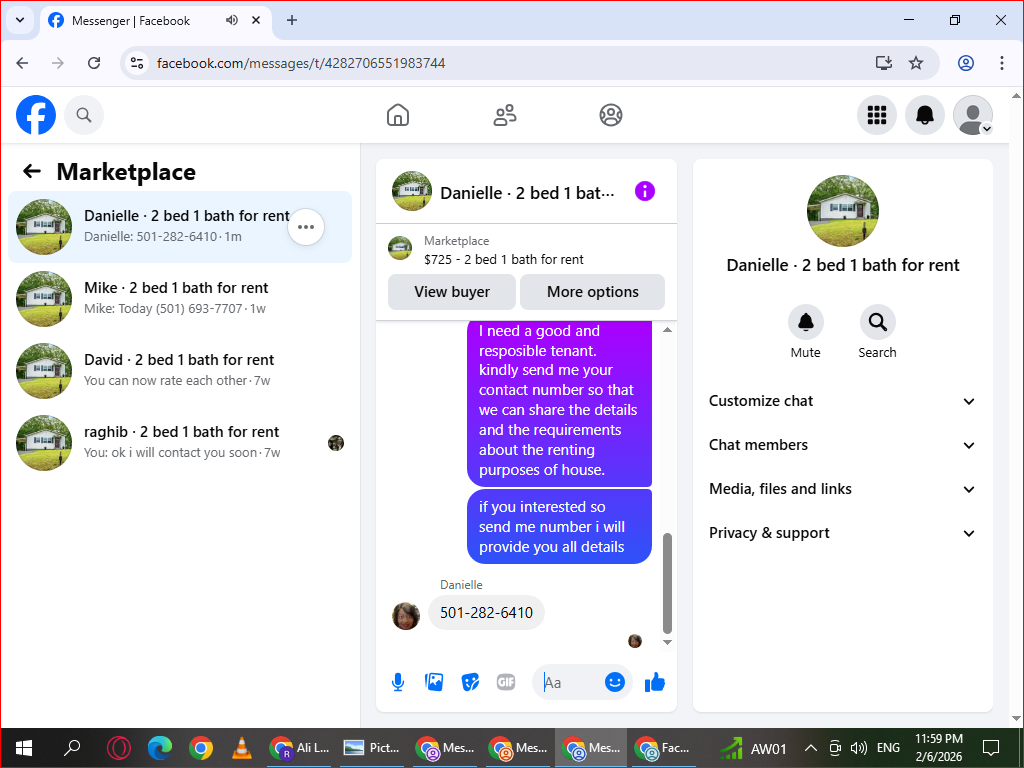The height and width of the screenshot is (768, 1024).
Task: Close the Messenger browser tab
Action: coord(257,20)
